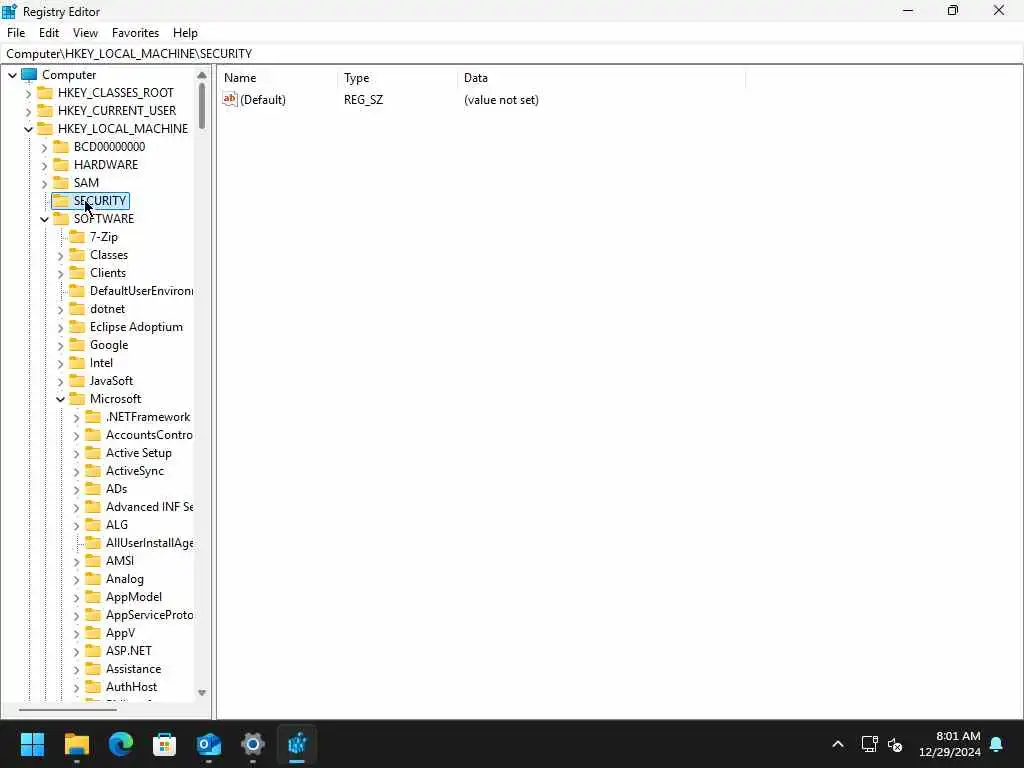Screen dimensions: 1024x768
Task: Select the ADs key
Action: 116,488
